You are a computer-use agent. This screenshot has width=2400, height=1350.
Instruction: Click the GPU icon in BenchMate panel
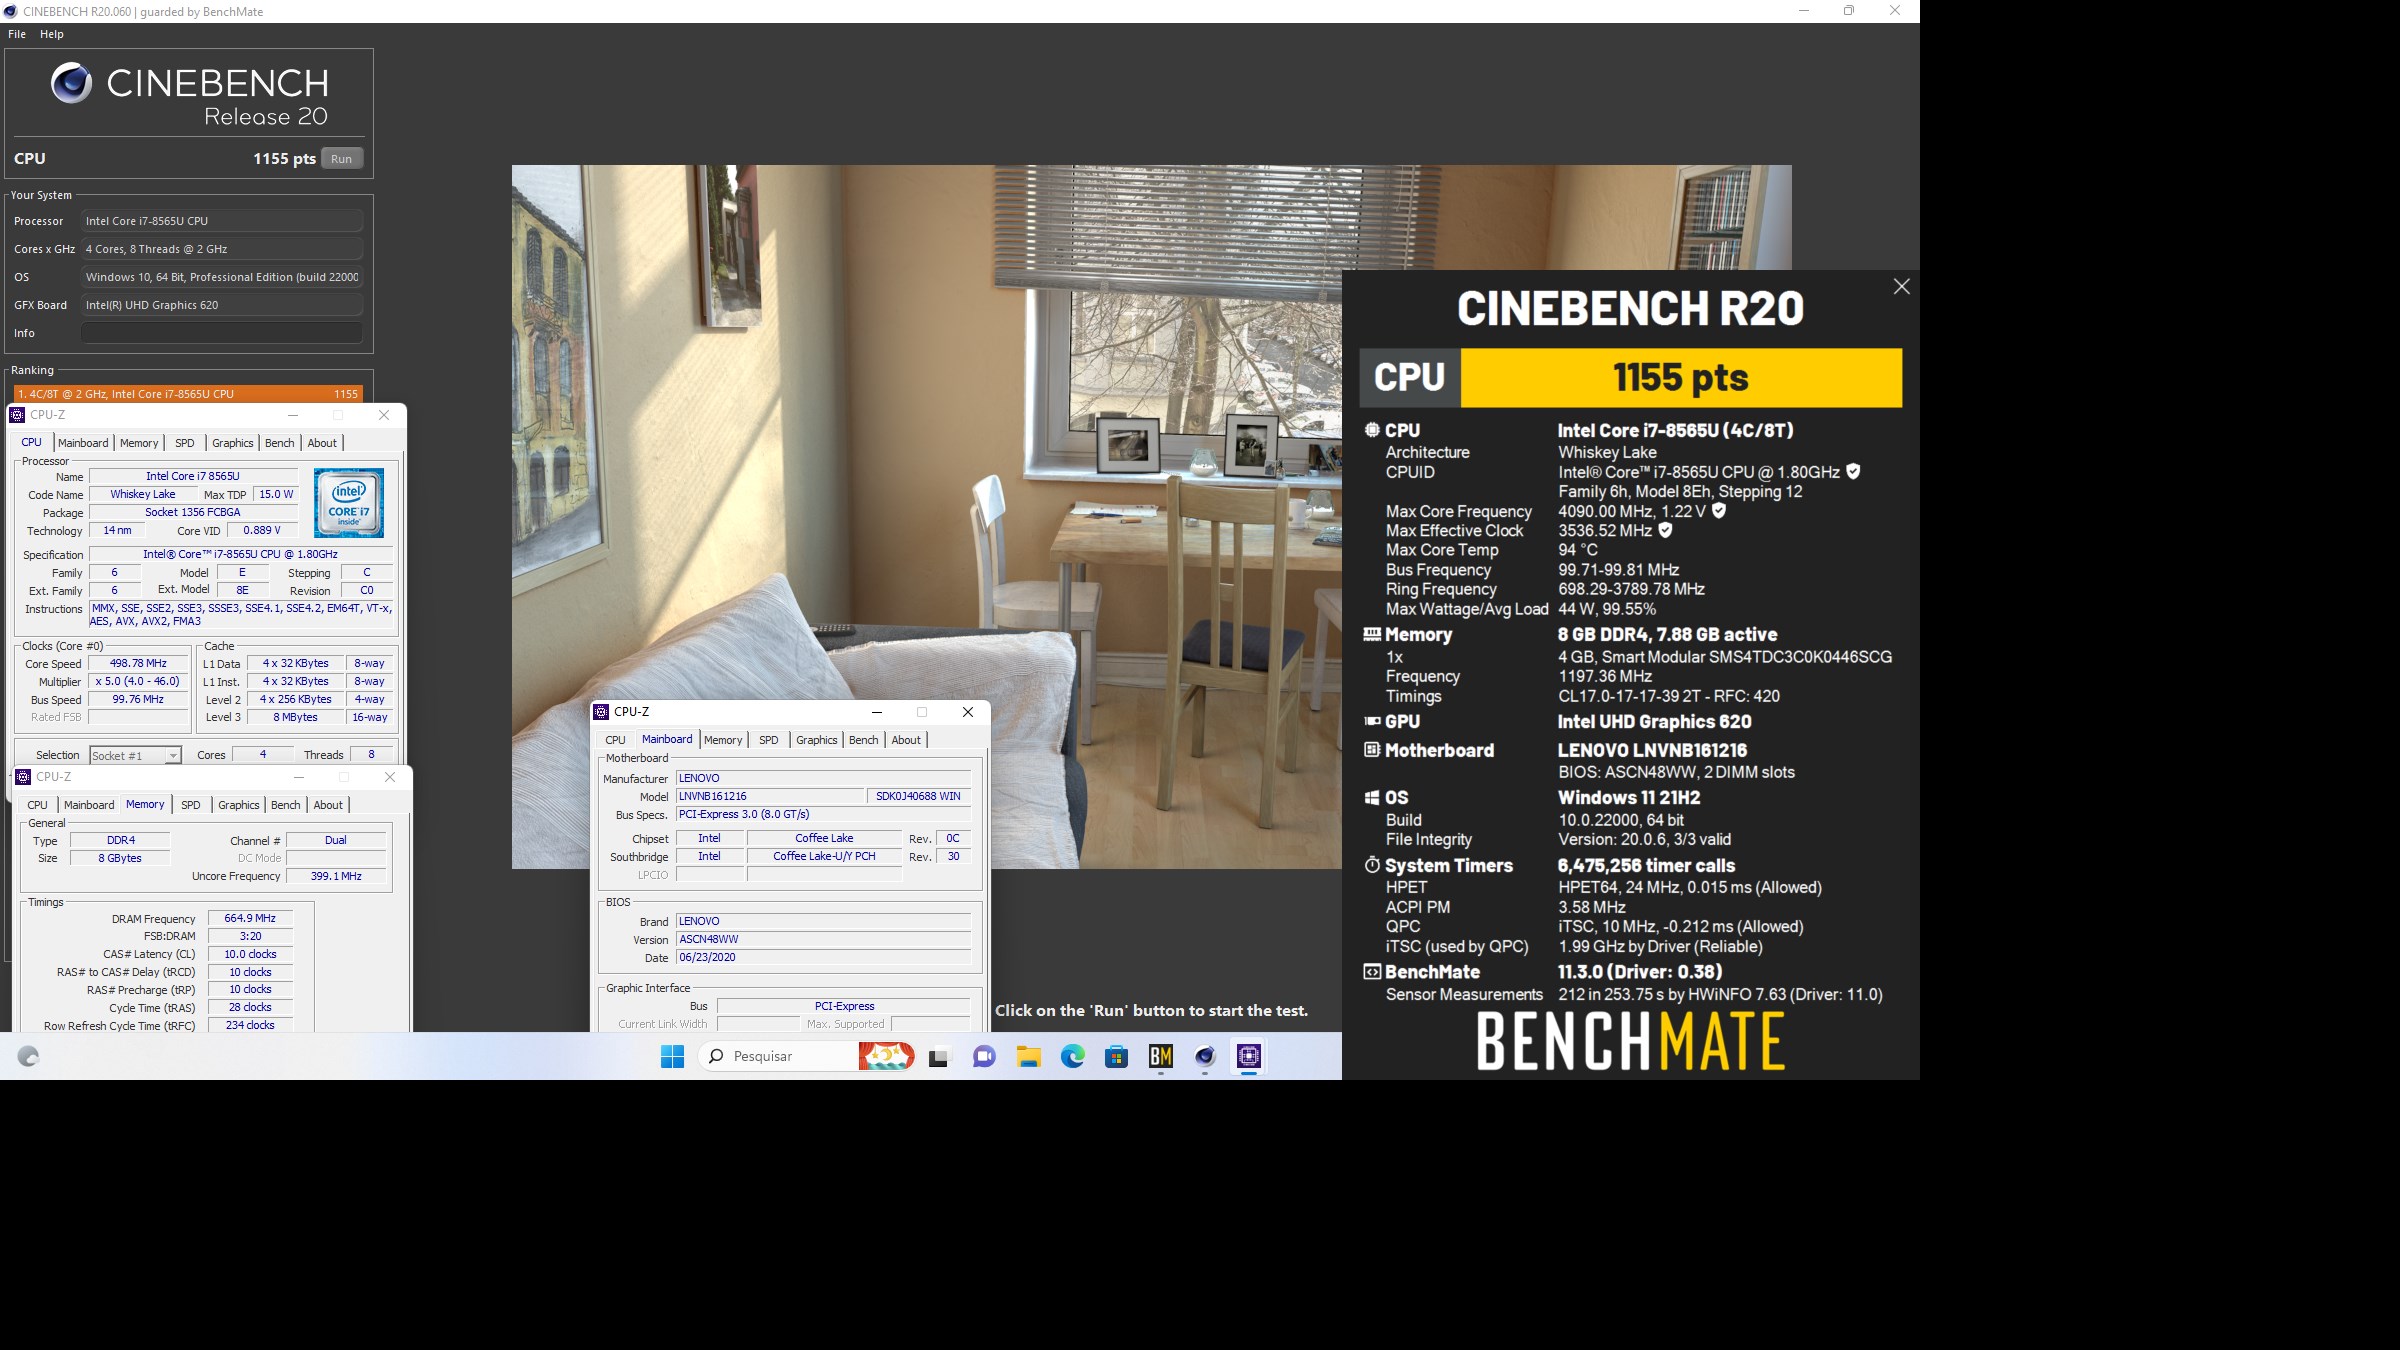pyautogui.click(x=1372, y=721)
